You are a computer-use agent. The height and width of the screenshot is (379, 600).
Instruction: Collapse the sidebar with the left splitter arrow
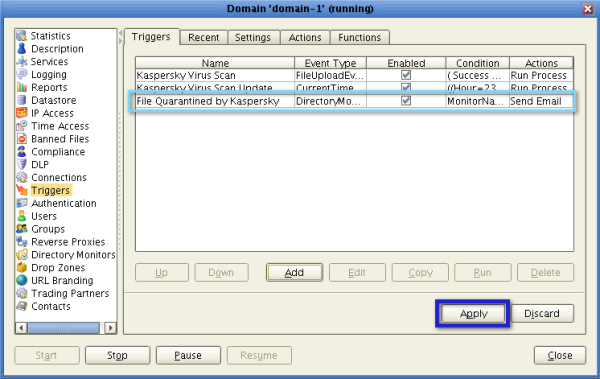pyautogui.click(x=121, y=34)
